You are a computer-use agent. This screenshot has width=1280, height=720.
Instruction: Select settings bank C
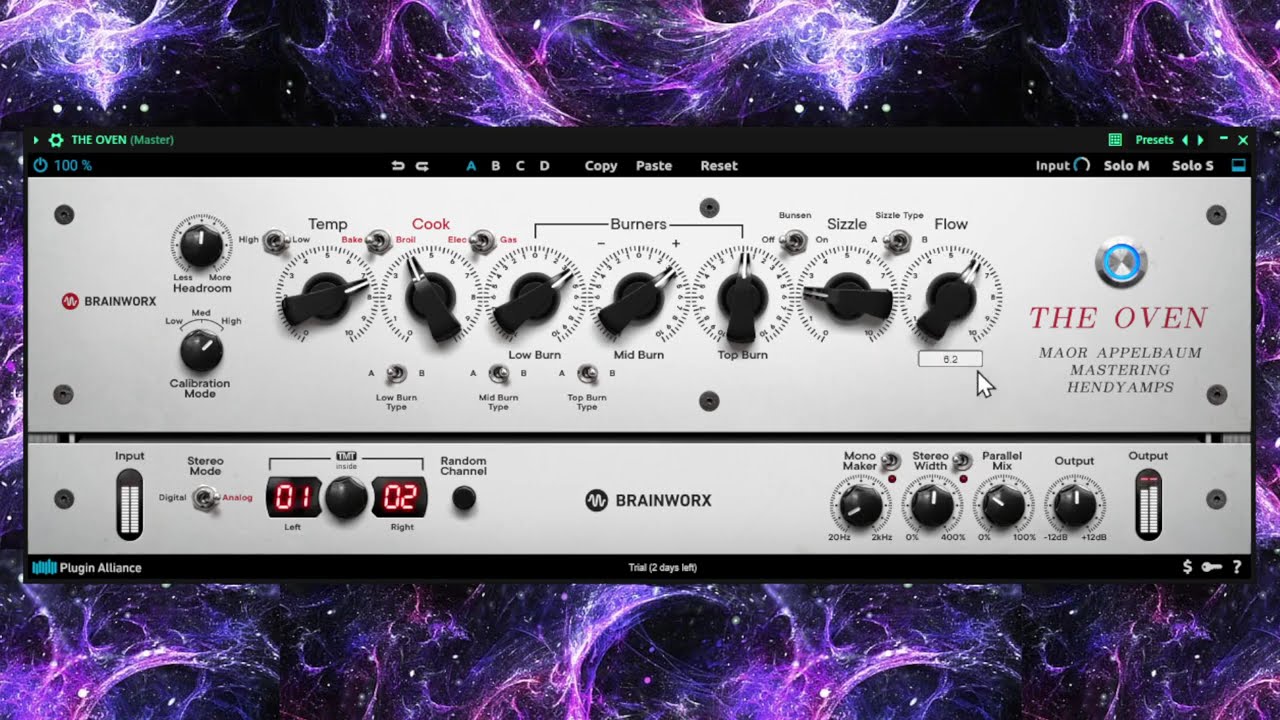pyautogui.click(x=520, y=166)
